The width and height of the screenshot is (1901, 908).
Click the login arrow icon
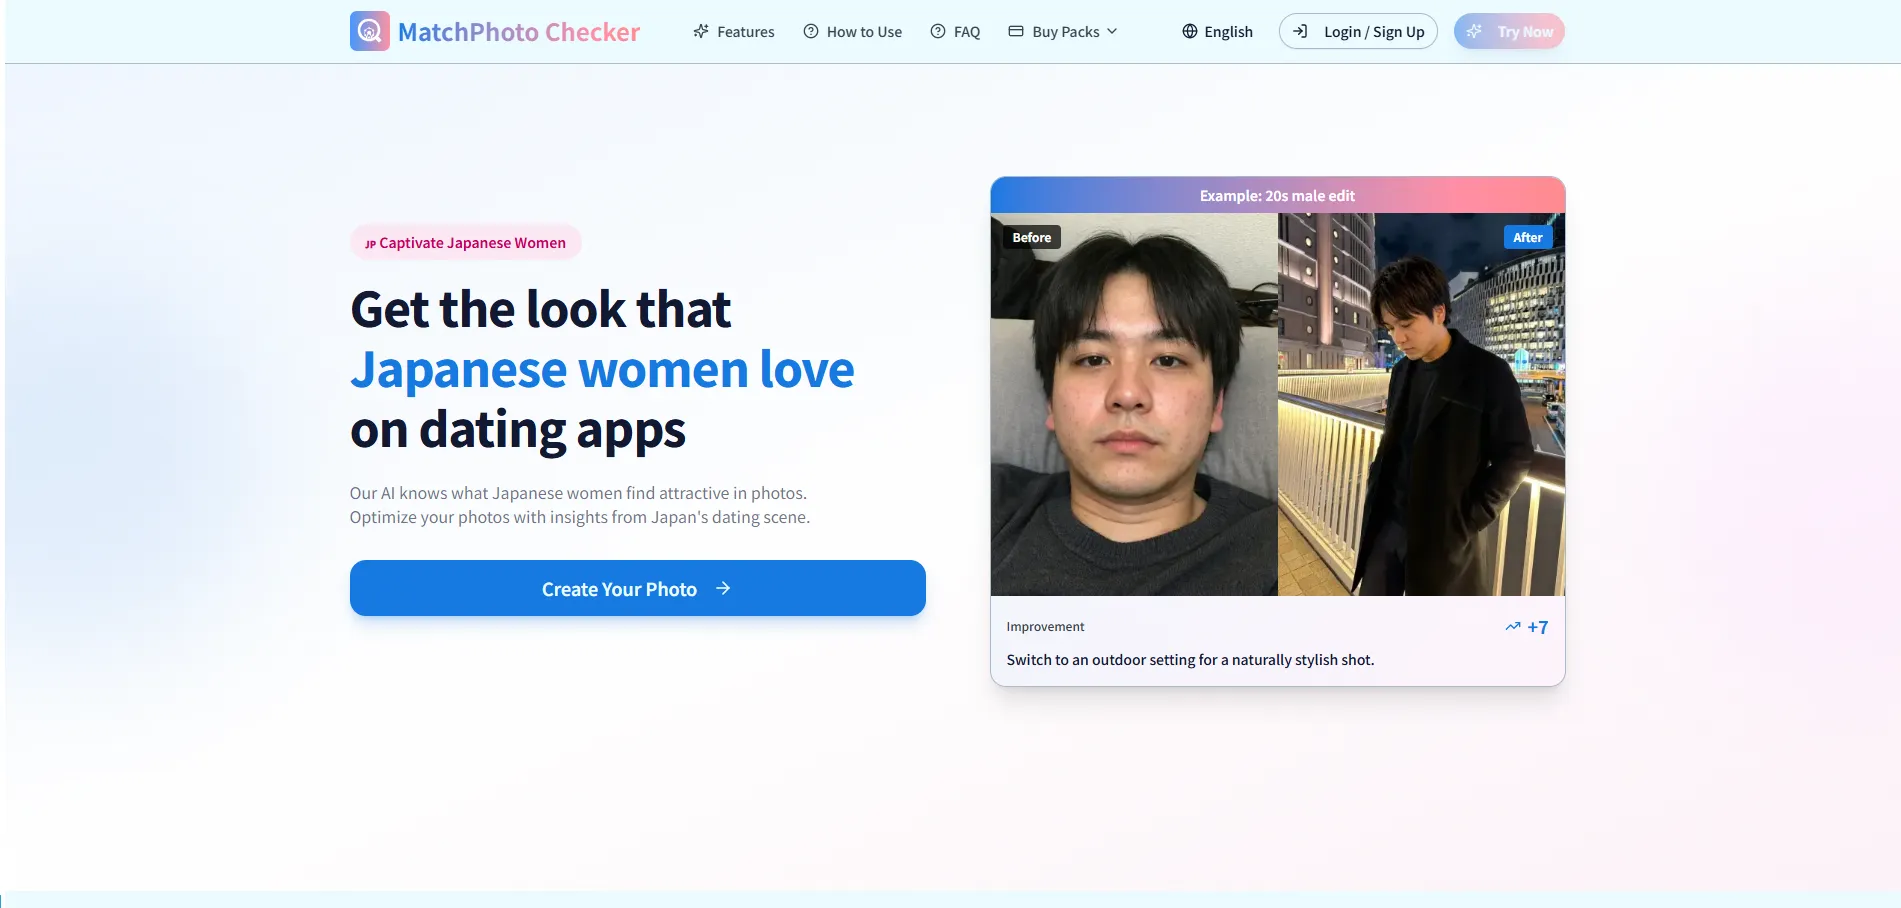1300,31
